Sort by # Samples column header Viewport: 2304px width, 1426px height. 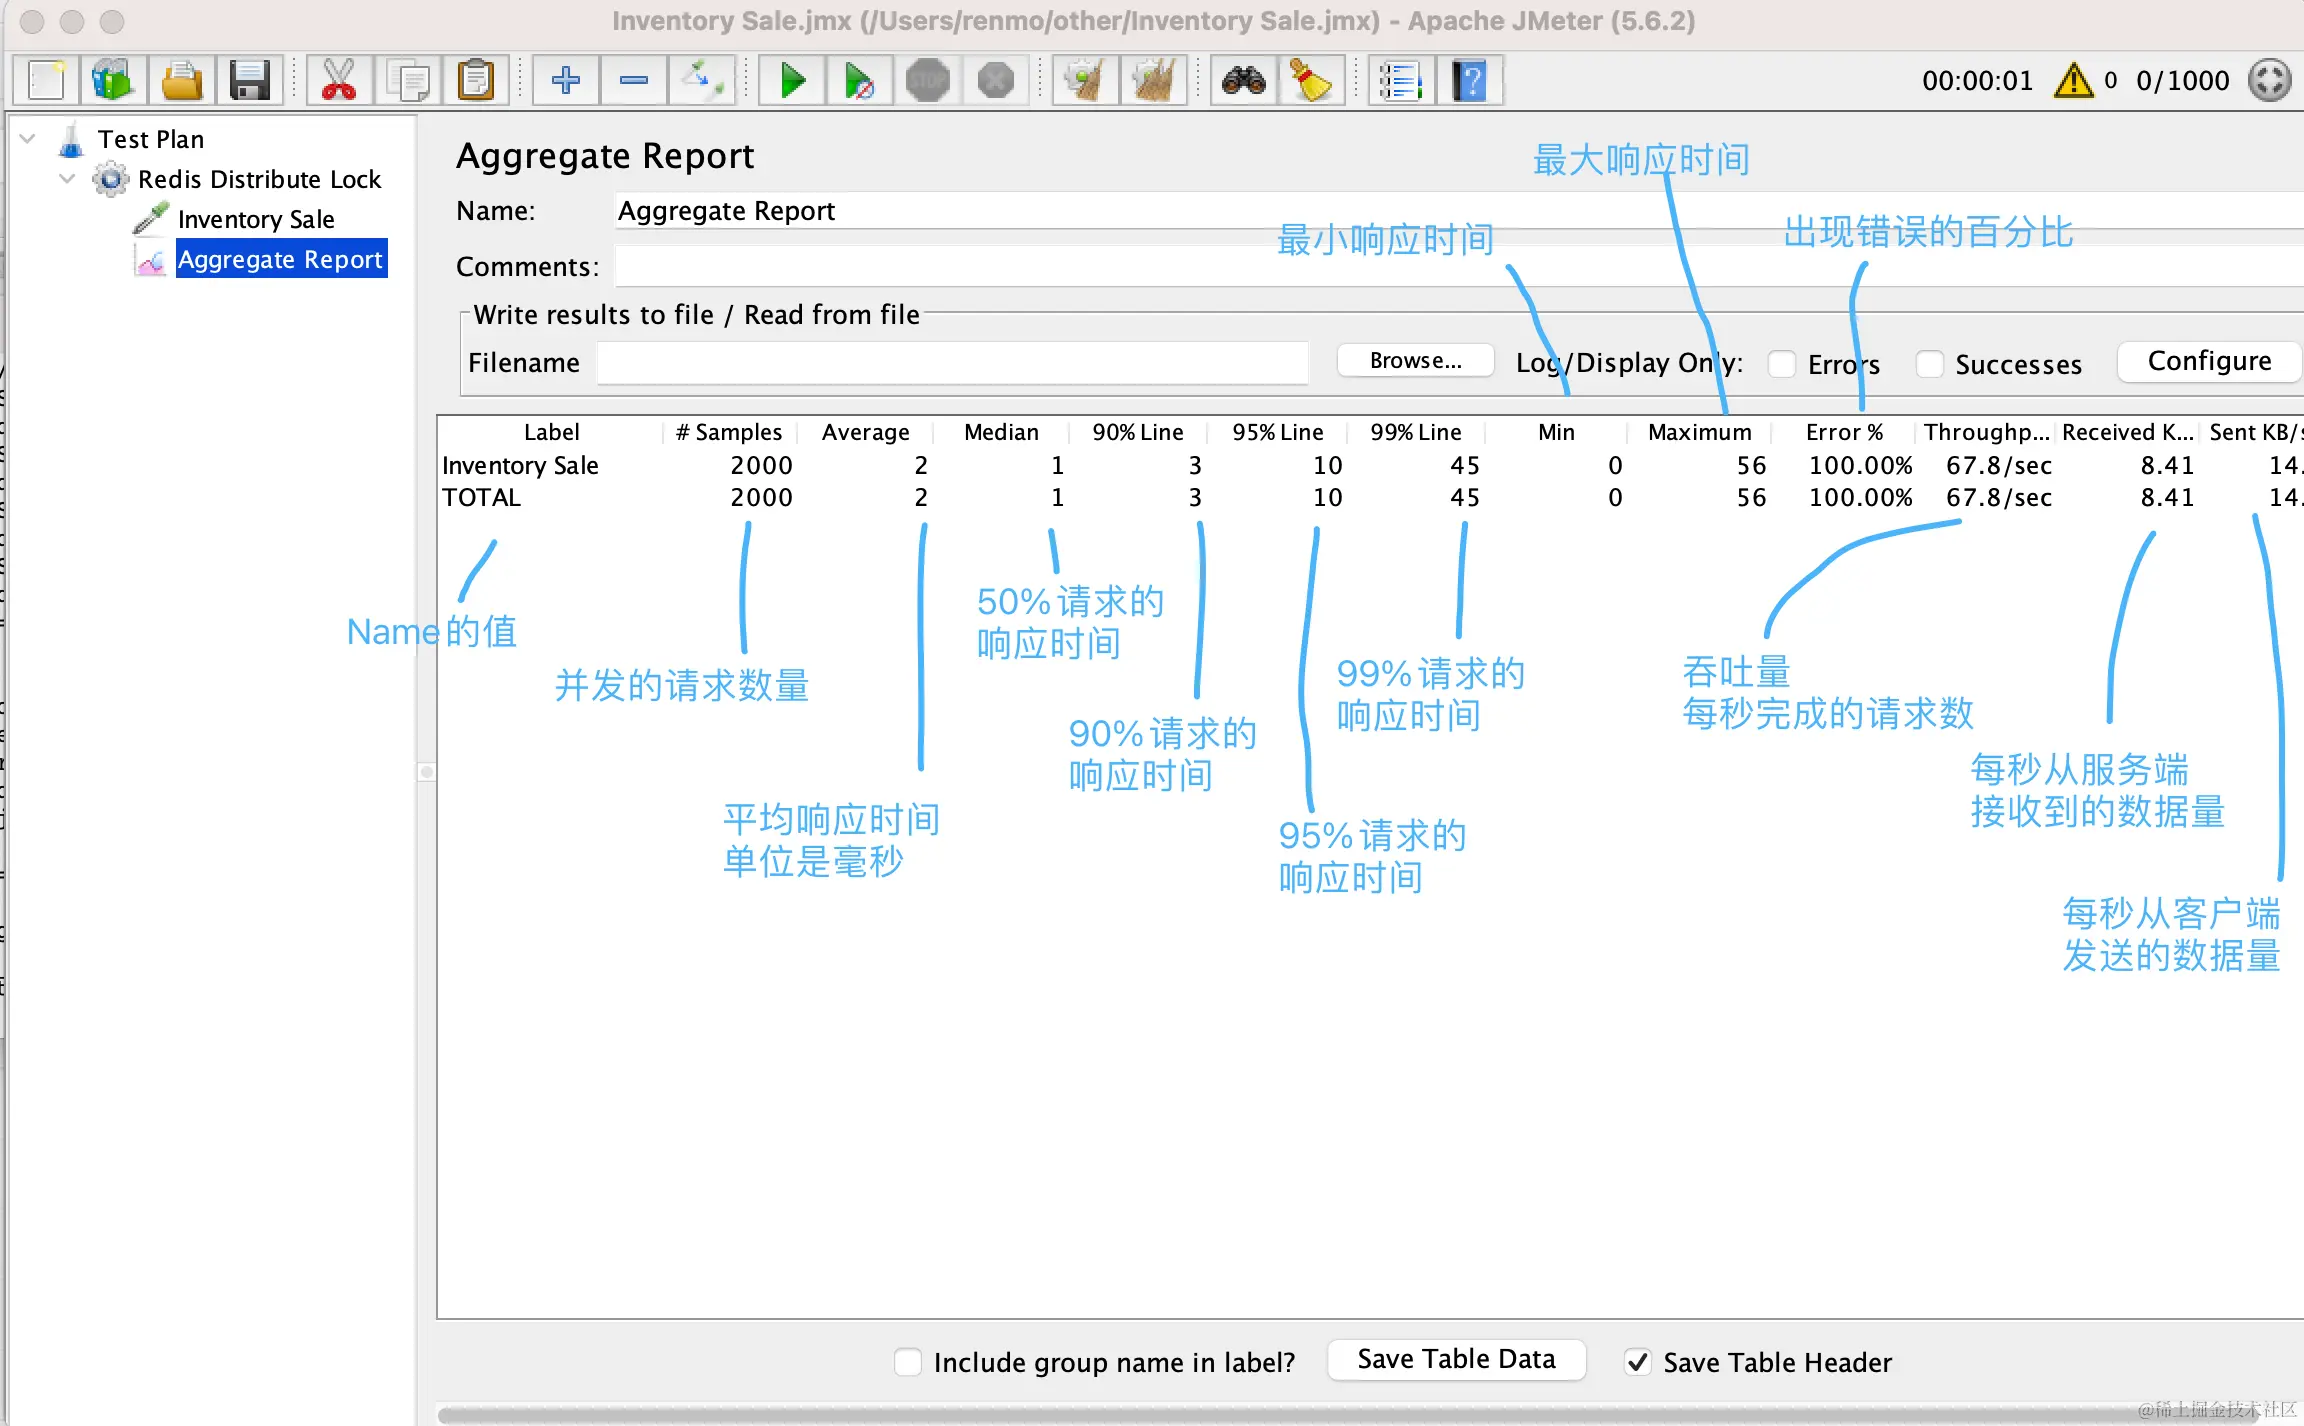pos(729,432)
